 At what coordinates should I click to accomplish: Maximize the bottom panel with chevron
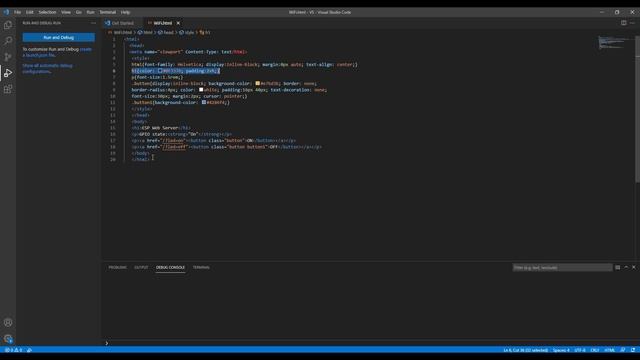click(626, 267)
